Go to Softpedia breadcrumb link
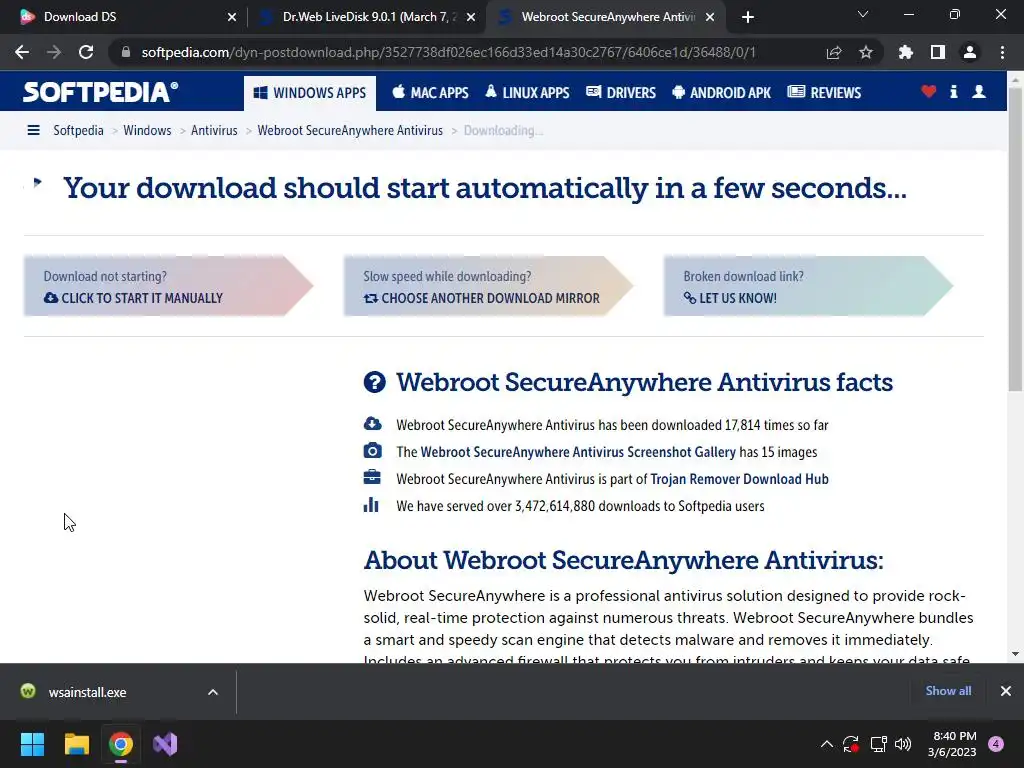This screenshot has width=1024, height=768. coord(78,130)
